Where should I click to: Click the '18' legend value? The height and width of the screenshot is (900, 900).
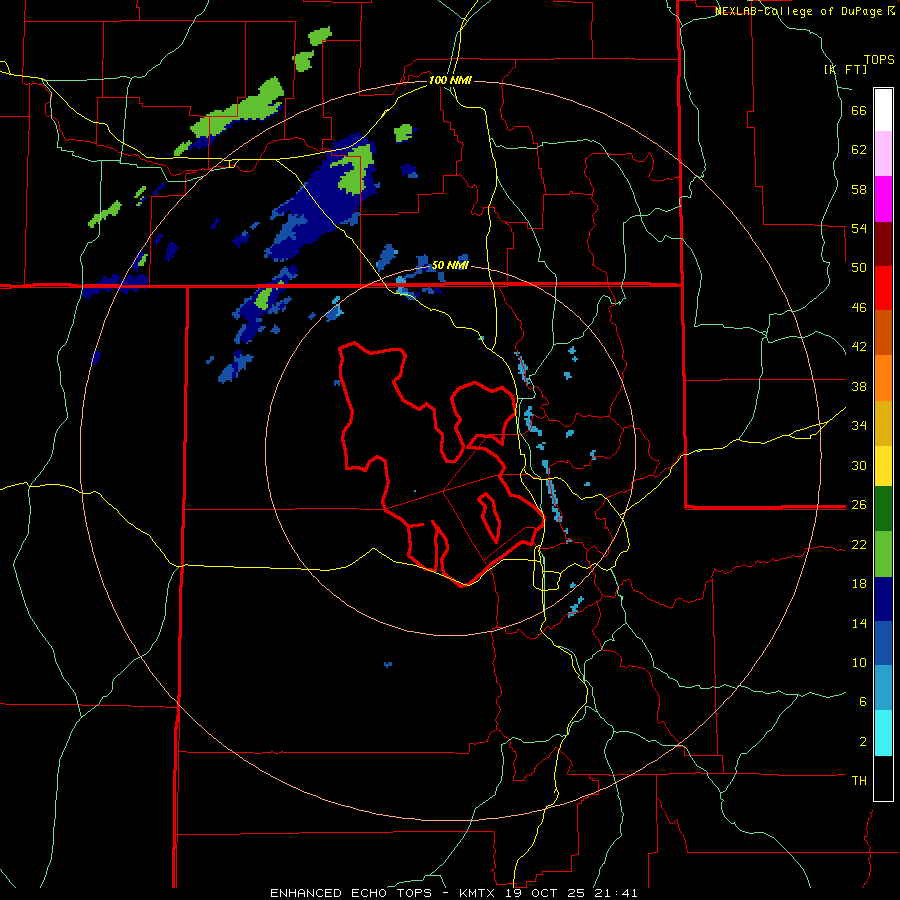point(859,584)
